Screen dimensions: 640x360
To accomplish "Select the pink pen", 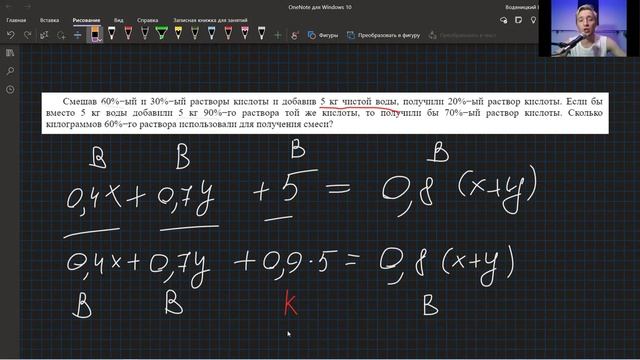I will coord(245,33).
